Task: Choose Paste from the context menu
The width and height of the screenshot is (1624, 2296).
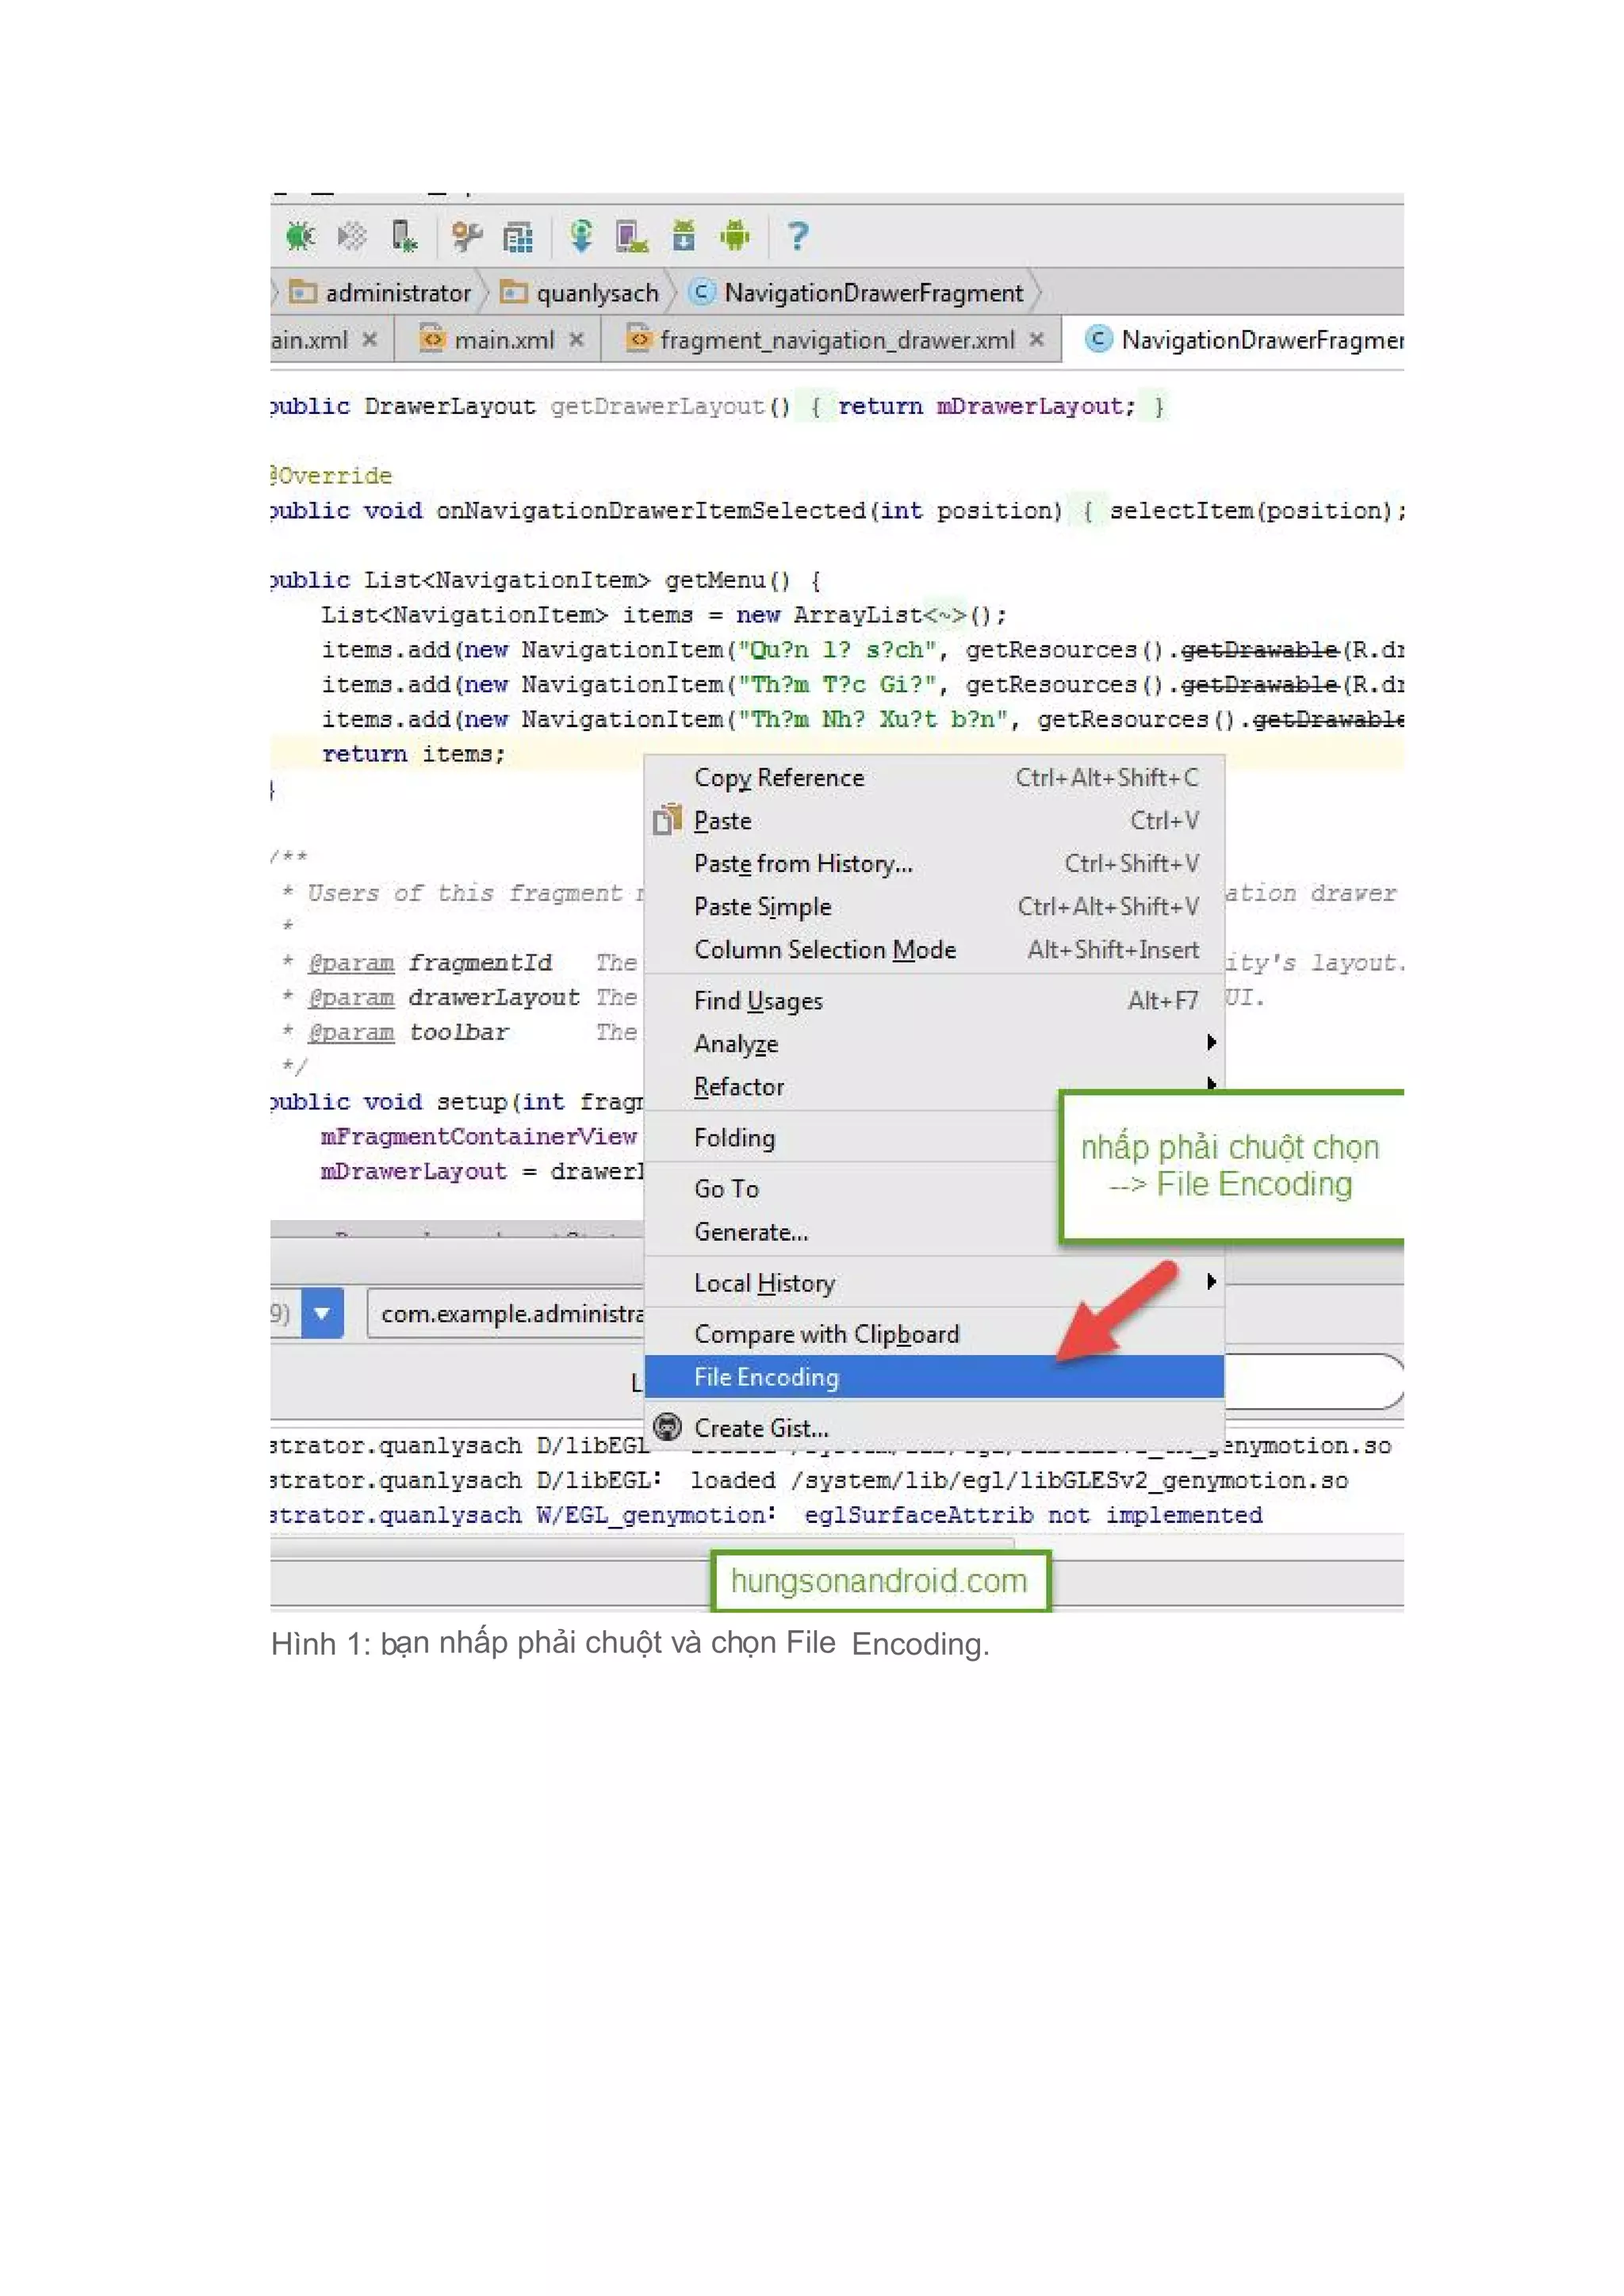Action: [x=723, y=821]
